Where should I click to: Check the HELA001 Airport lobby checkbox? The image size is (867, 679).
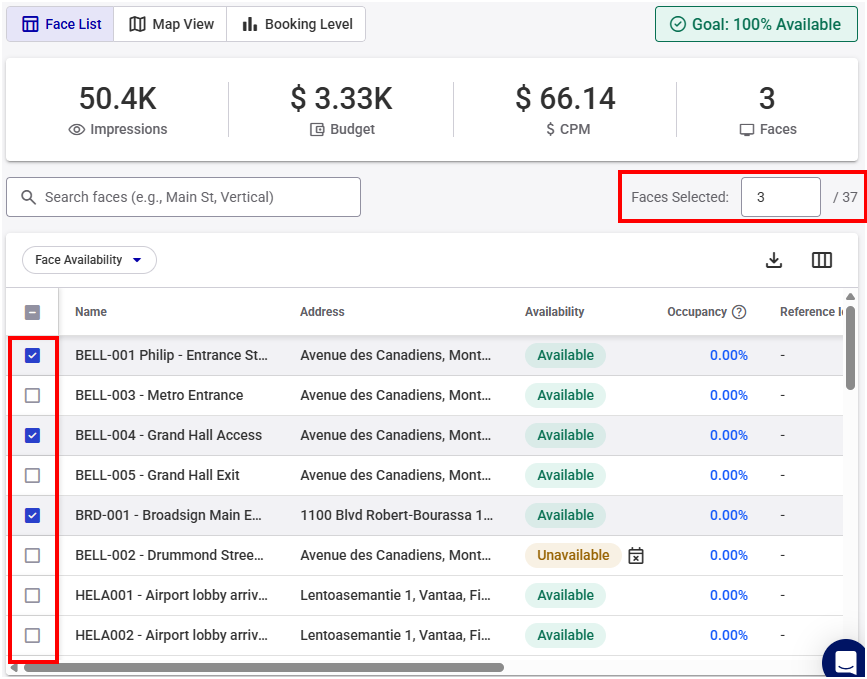(32, 595)
